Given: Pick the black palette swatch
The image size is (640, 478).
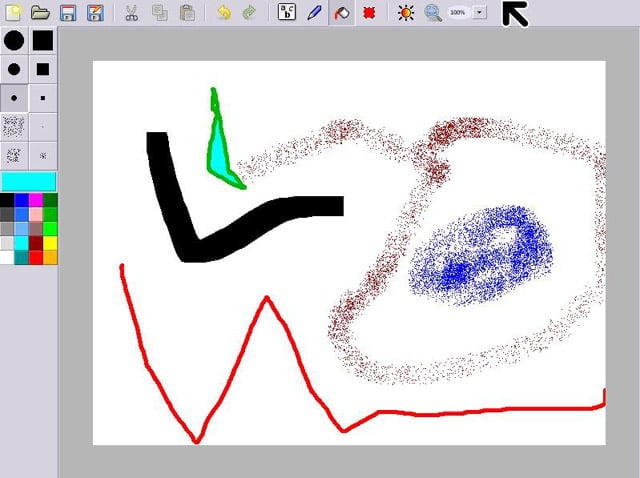Looking at the screenshot, I should pos(7,200).
